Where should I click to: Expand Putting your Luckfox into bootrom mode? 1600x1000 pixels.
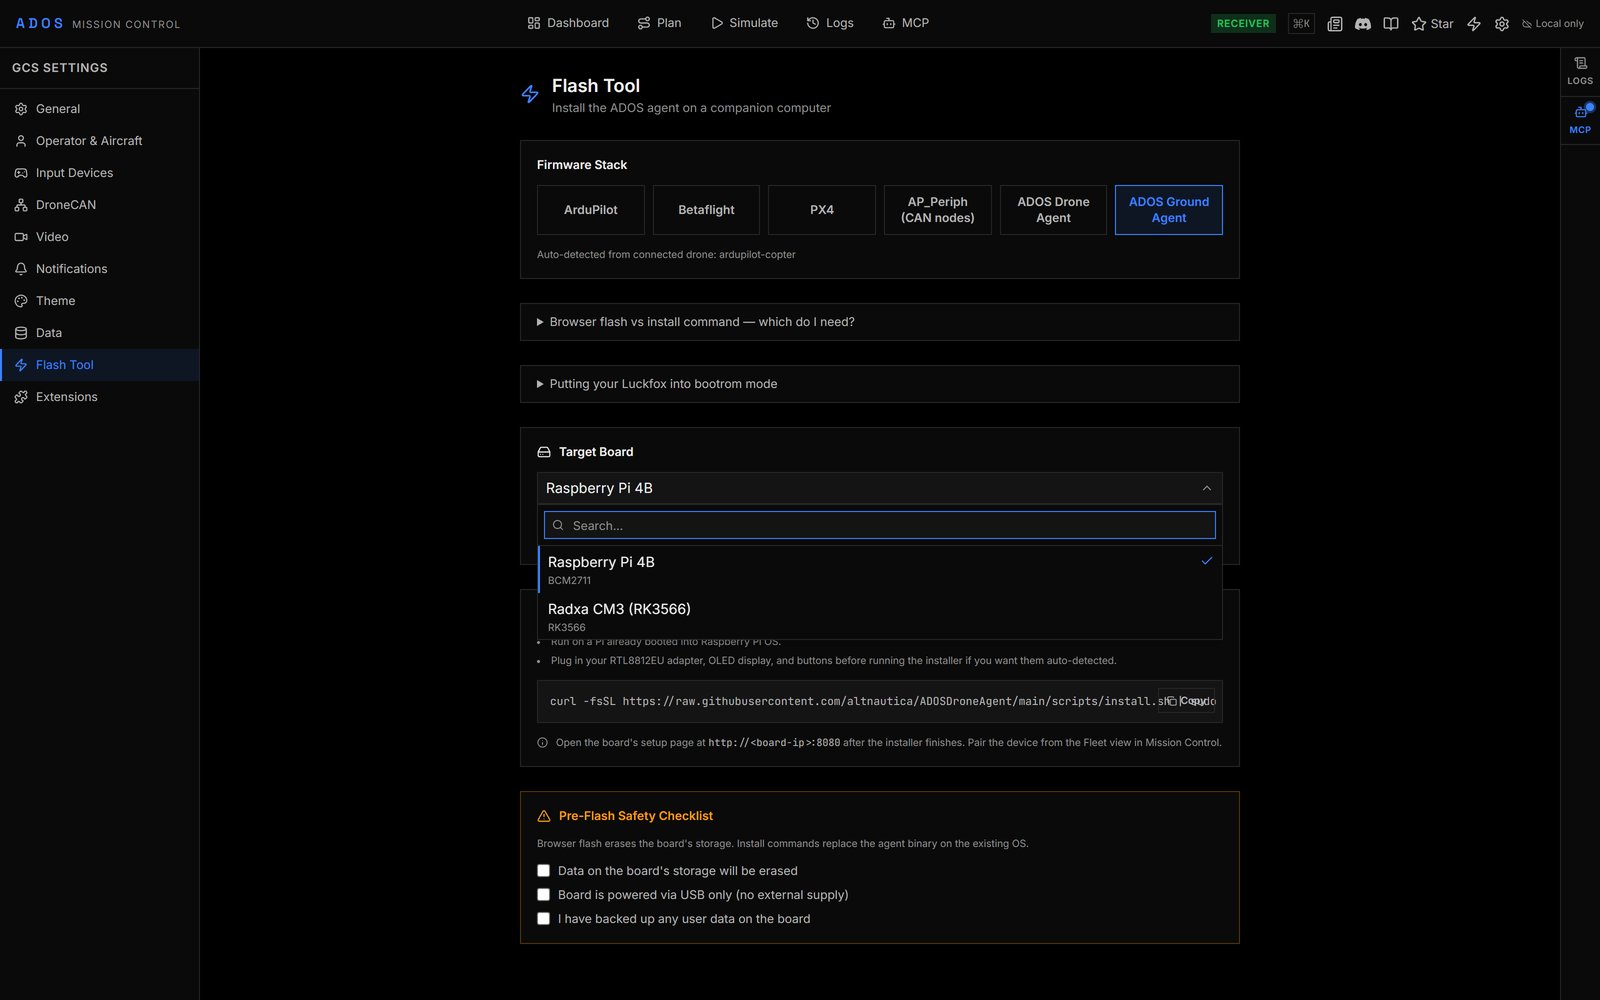click(x=880, y=384)
